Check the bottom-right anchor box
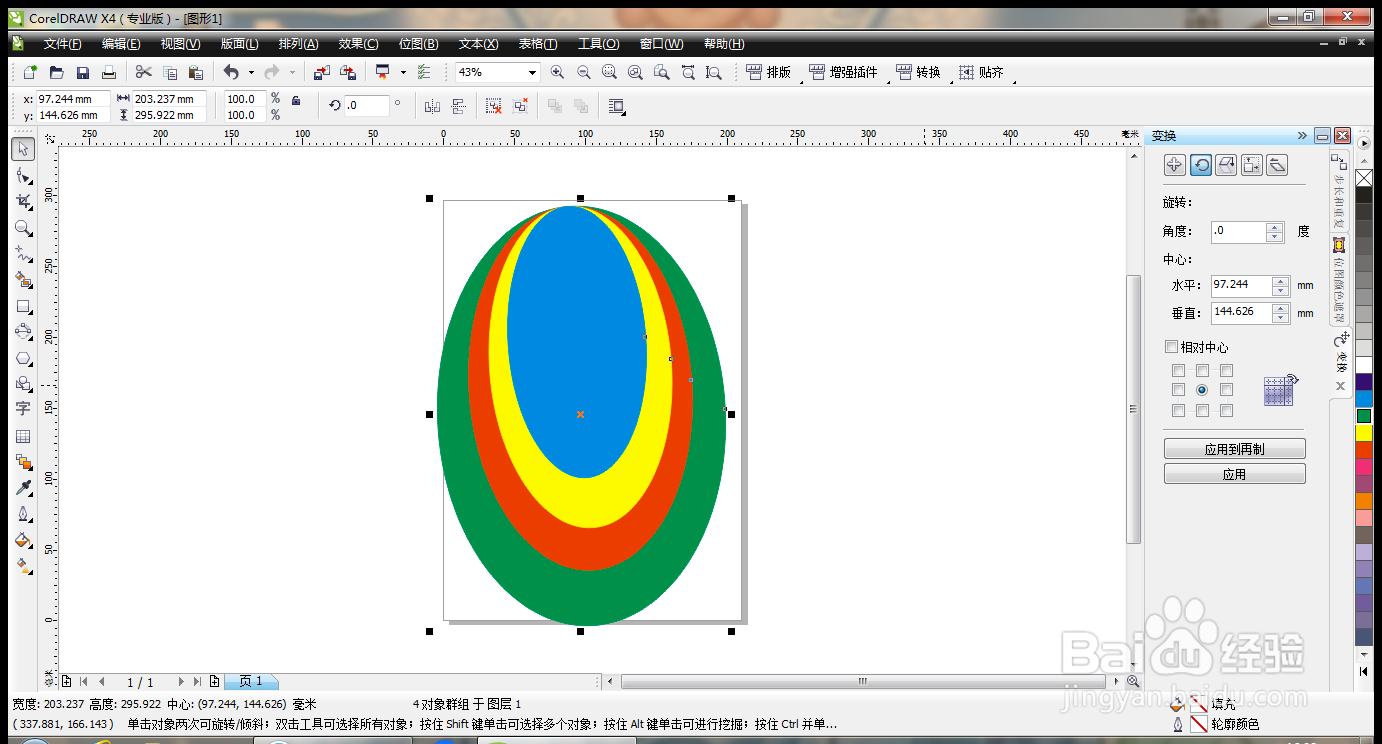 1226,410
